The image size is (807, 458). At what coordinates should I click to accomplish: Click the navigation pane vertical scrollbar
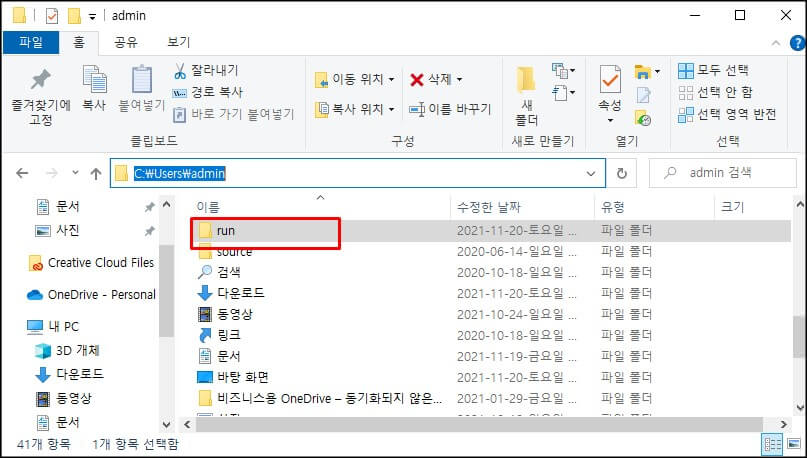pyautogui.click(x=167, y=291)
